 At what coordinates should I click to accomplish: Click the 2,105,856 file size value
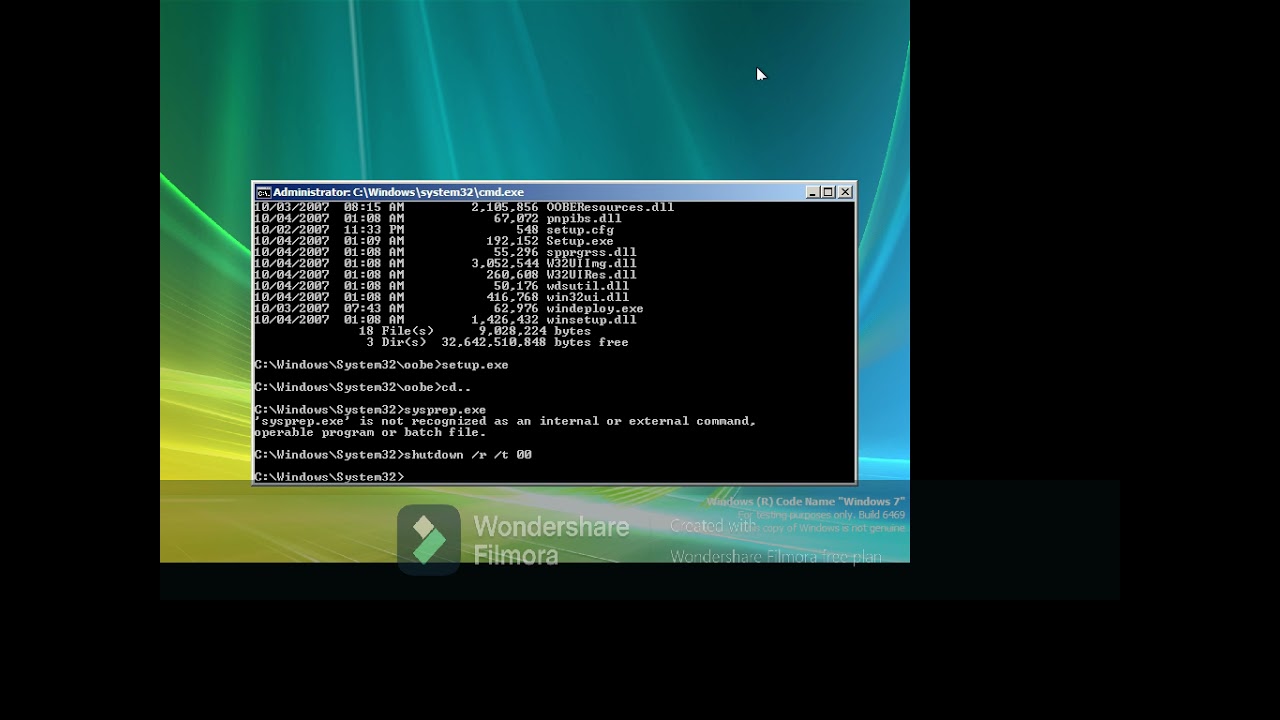tap(505, 207)
